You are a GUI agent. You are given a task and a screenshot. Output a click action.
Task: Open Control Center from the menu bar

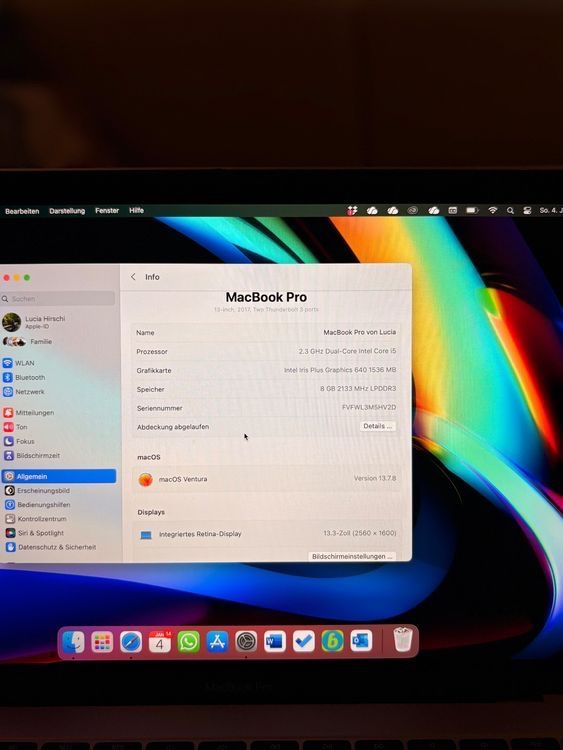pyautogui.click(x=527, y=210)
